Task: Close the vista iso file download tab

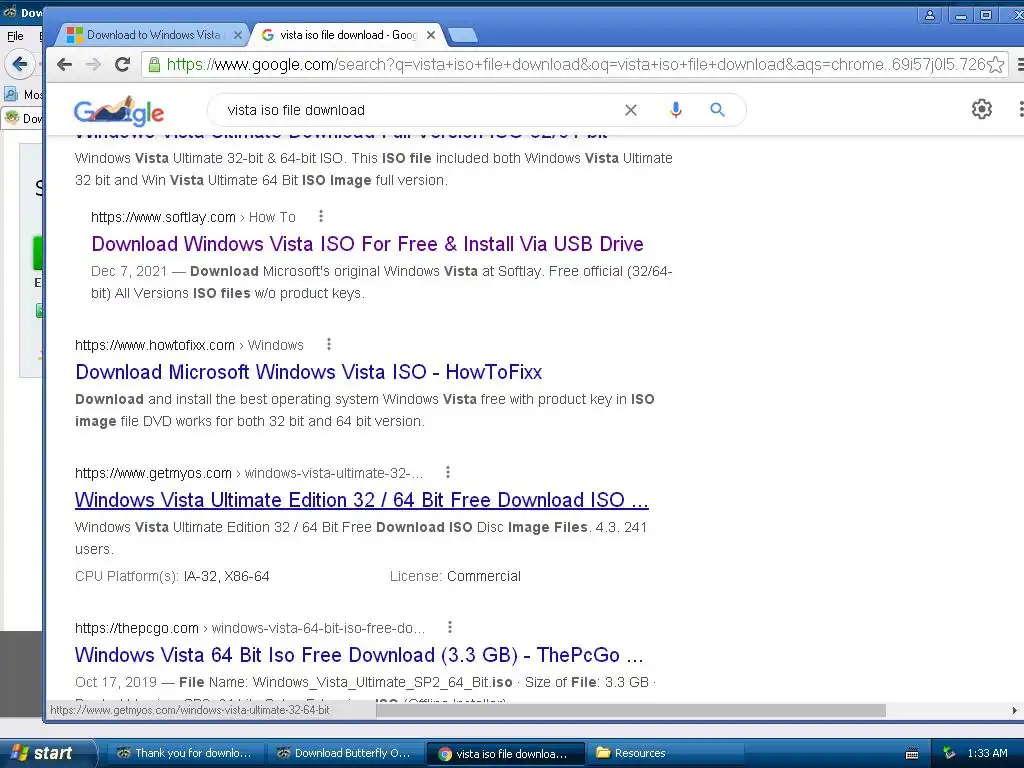Action: tap(431, 35)
